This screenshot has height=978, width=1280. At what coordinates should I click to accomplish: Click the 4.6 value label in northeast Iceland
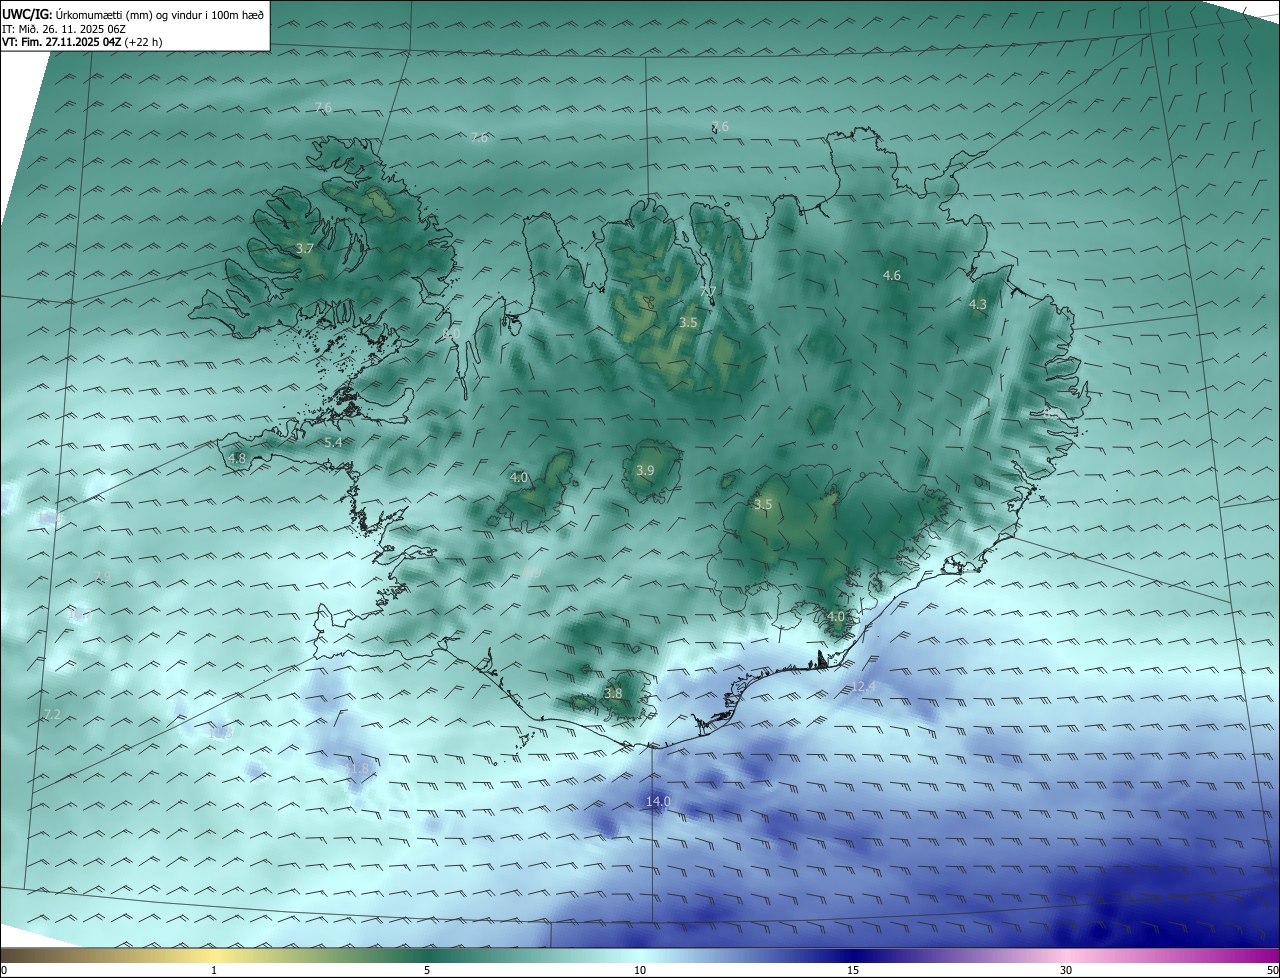[x=892, y=275]
